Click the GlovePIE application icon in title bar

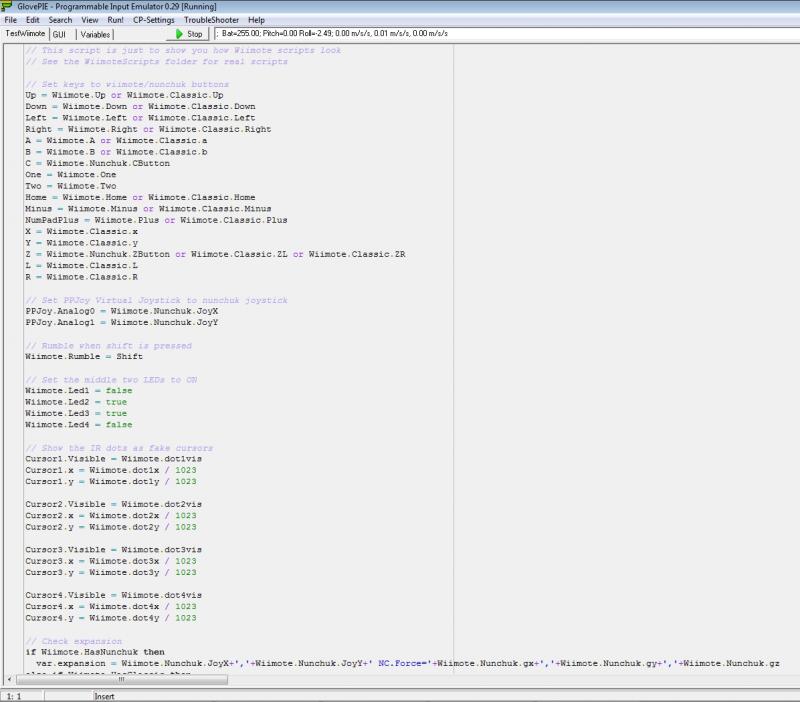point(8,7)
